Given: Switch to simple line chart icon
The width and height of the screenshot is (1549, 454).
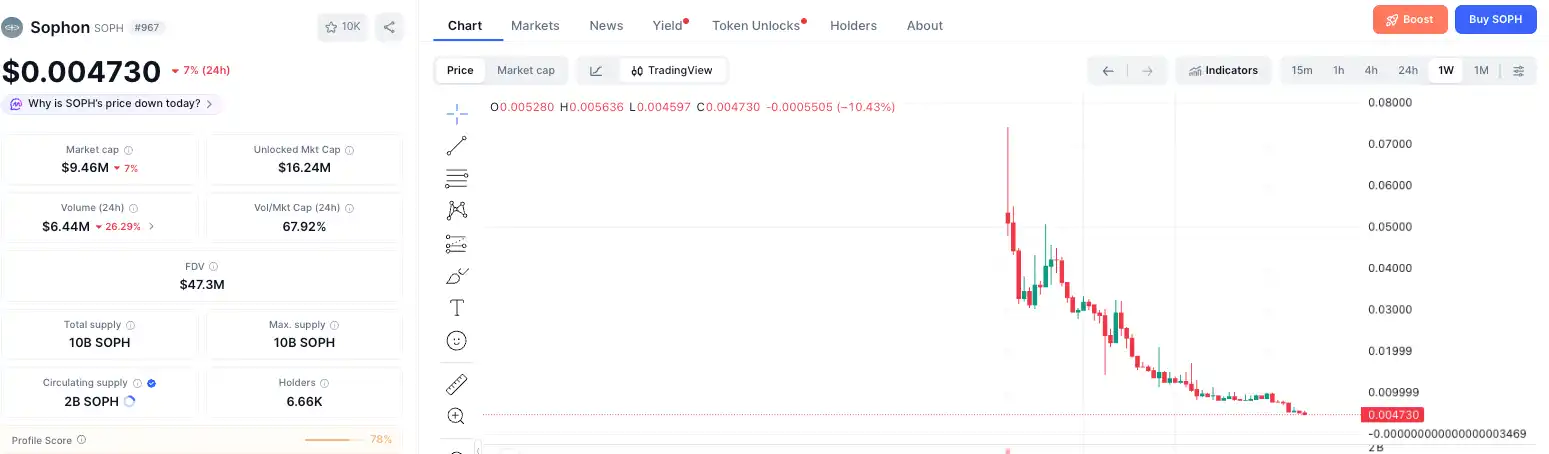Looking at the screenshot, I should 597,70.
